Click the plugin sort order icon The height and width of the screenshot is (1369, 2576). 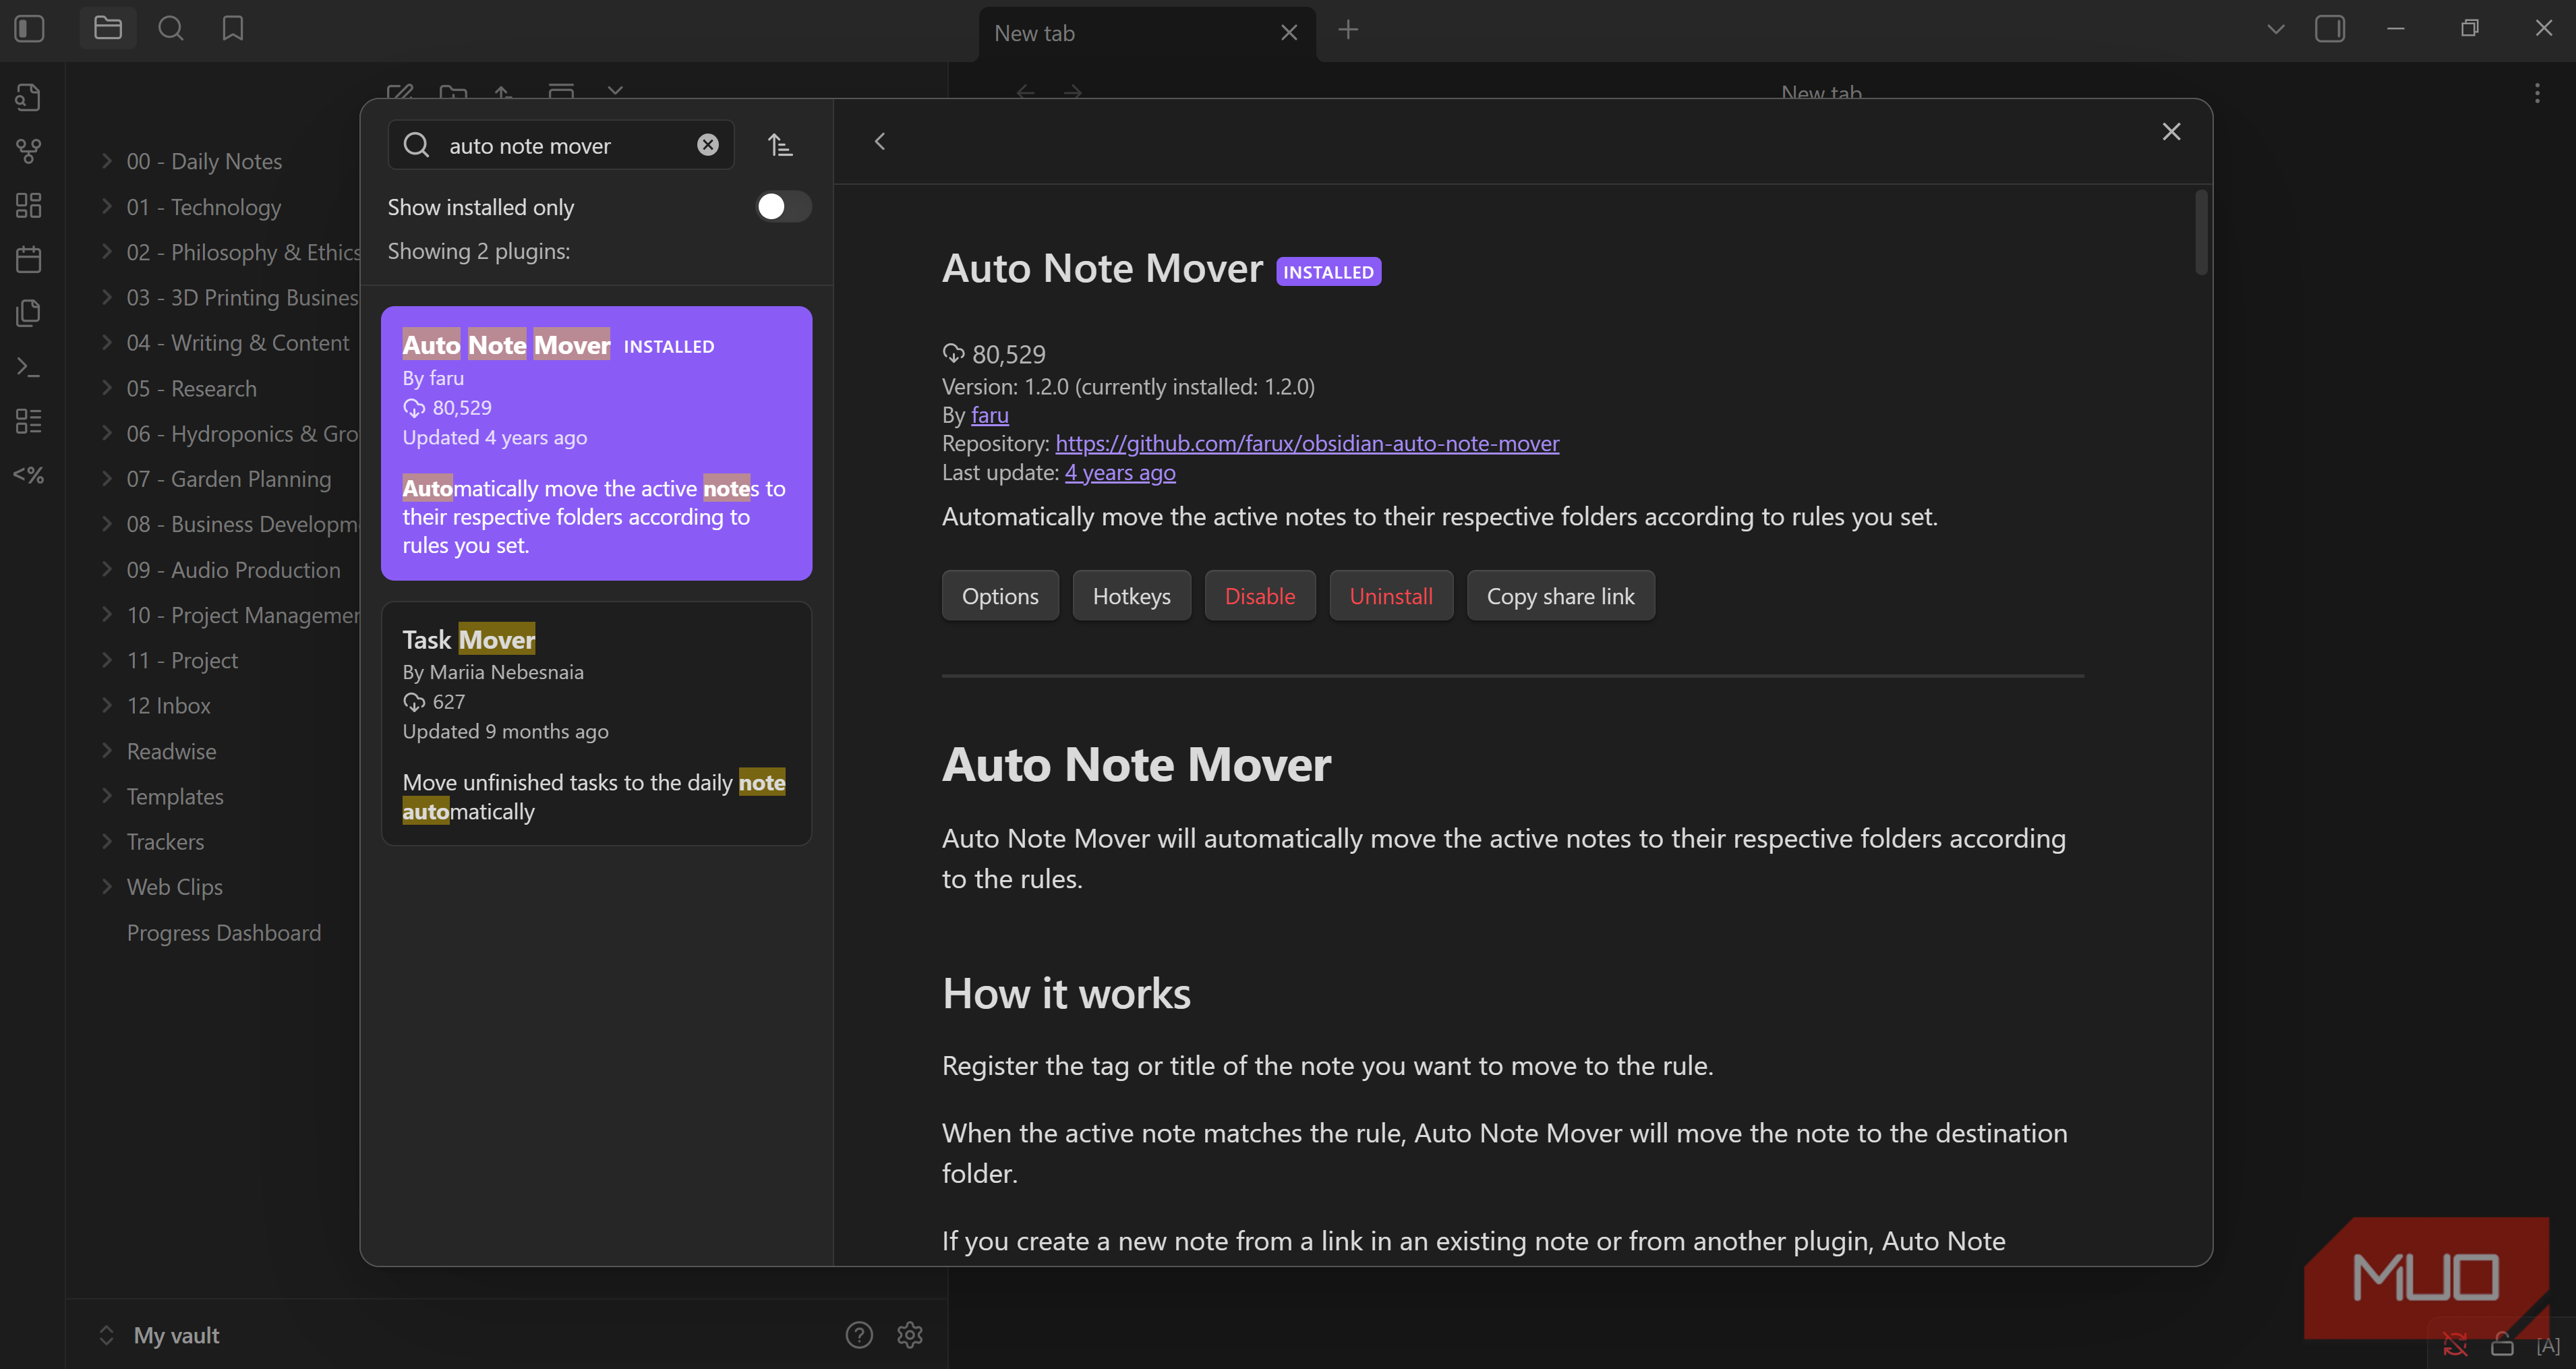click(x=780, y=145)
